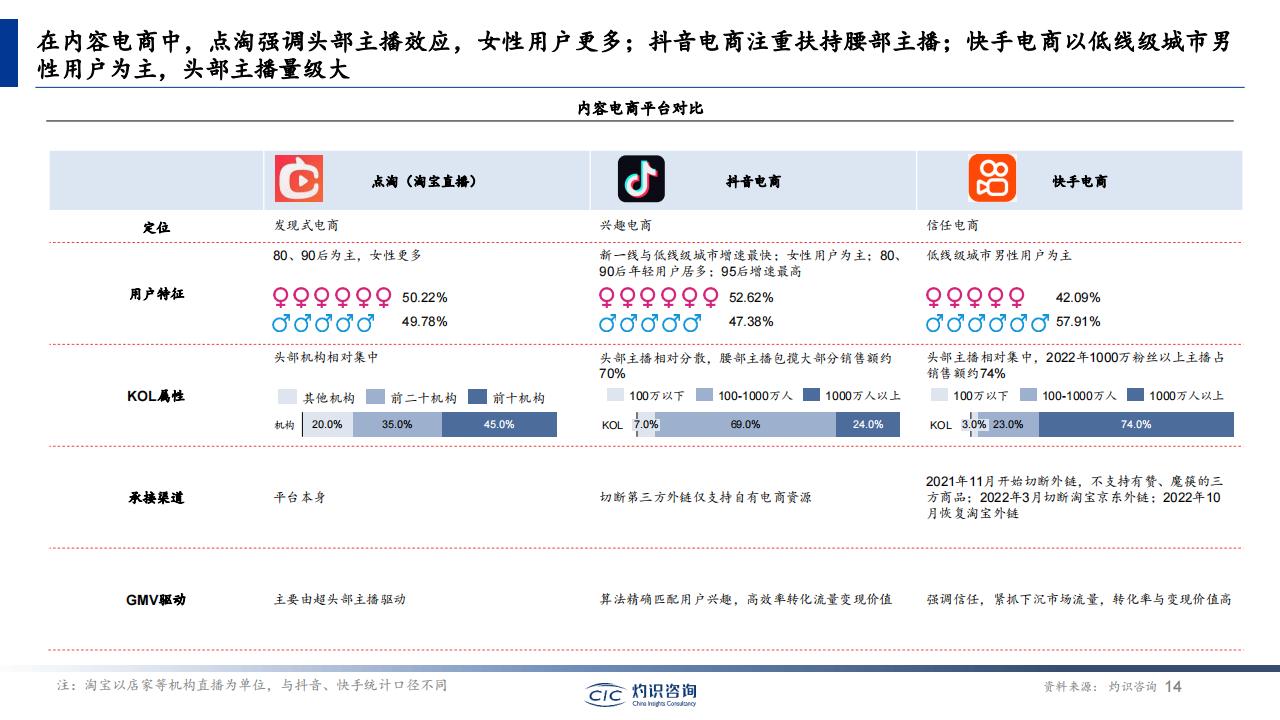Click the 机构 axis label of Taobao bar
1280x720 pixels.
point(285,425)
